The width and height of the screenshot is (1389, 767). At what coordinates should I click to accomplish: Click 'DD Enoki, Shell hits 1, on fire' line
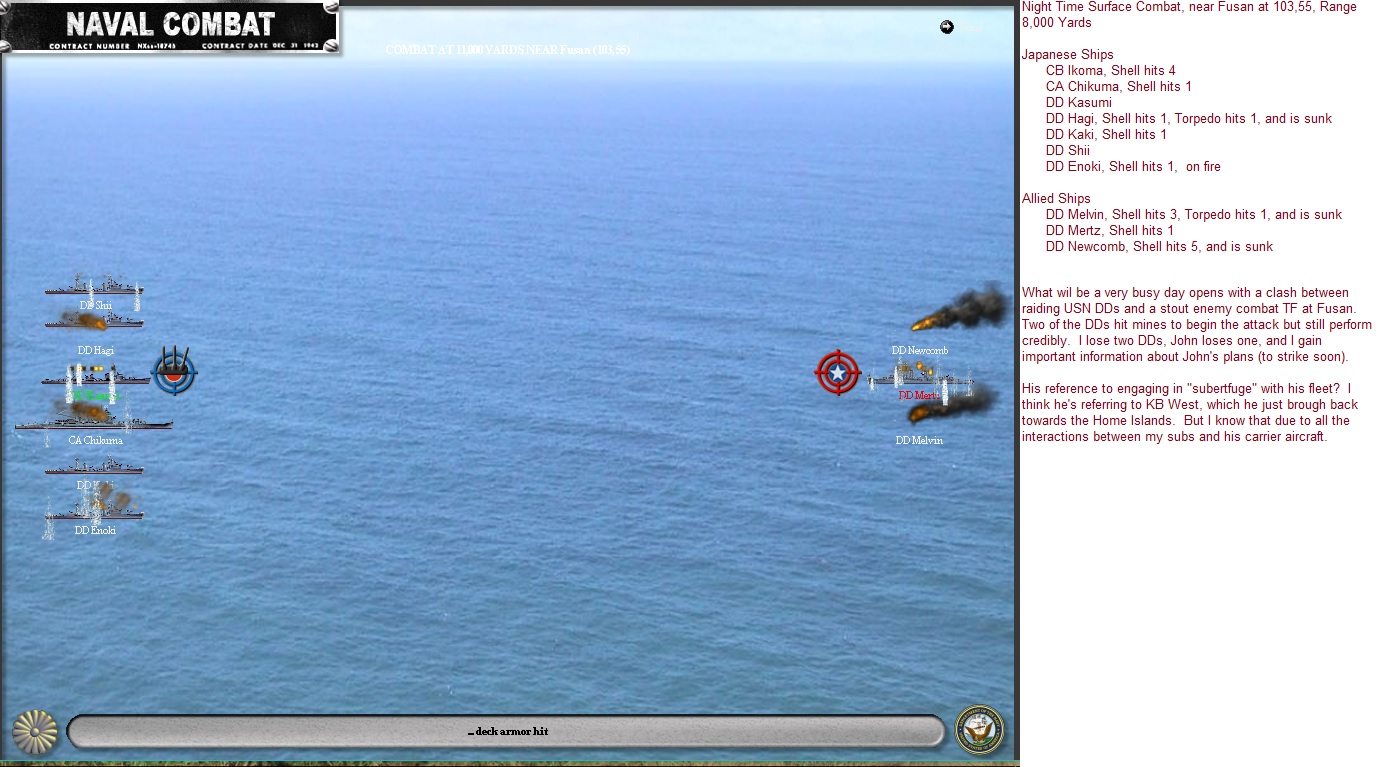pos(1133,167)
